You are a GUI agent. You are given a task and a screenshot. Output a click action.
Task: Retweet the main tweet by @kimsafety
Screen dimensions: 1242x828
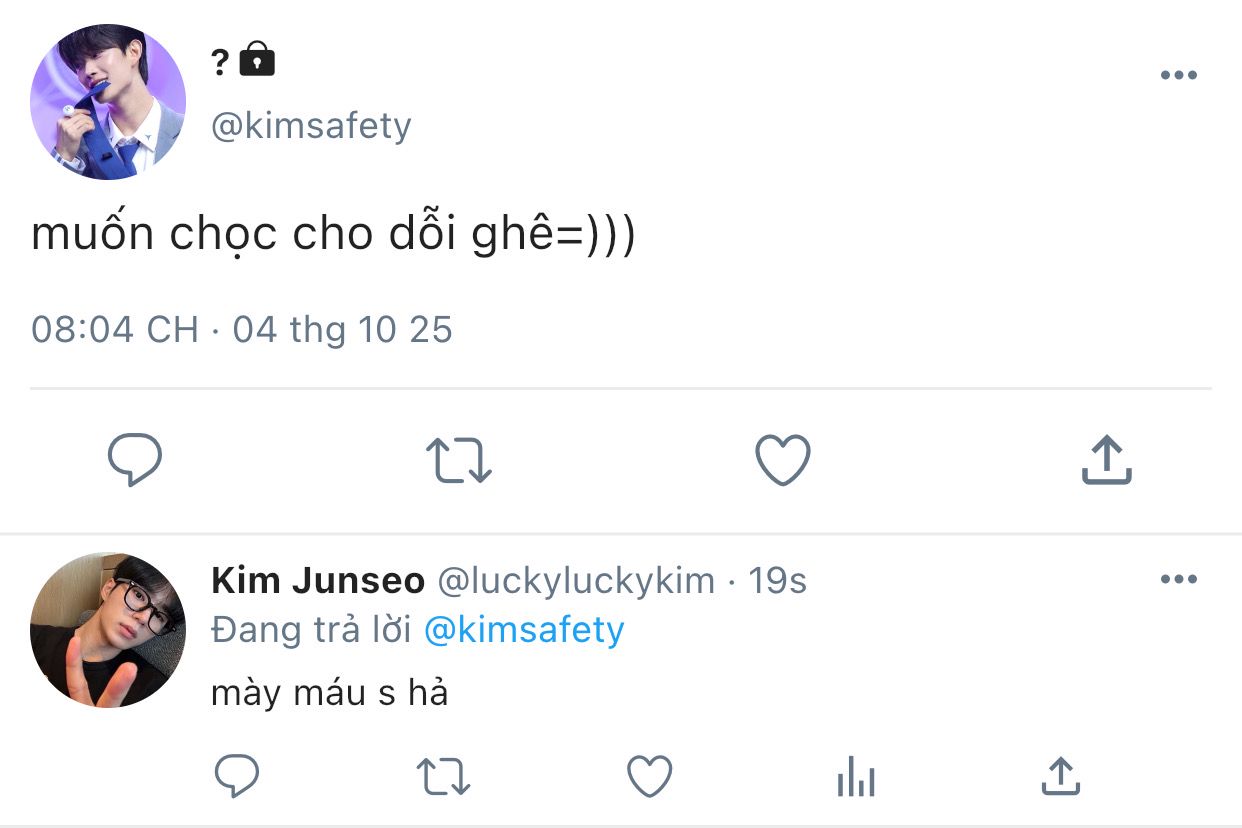pyautogui.click(x=459, y=461)
